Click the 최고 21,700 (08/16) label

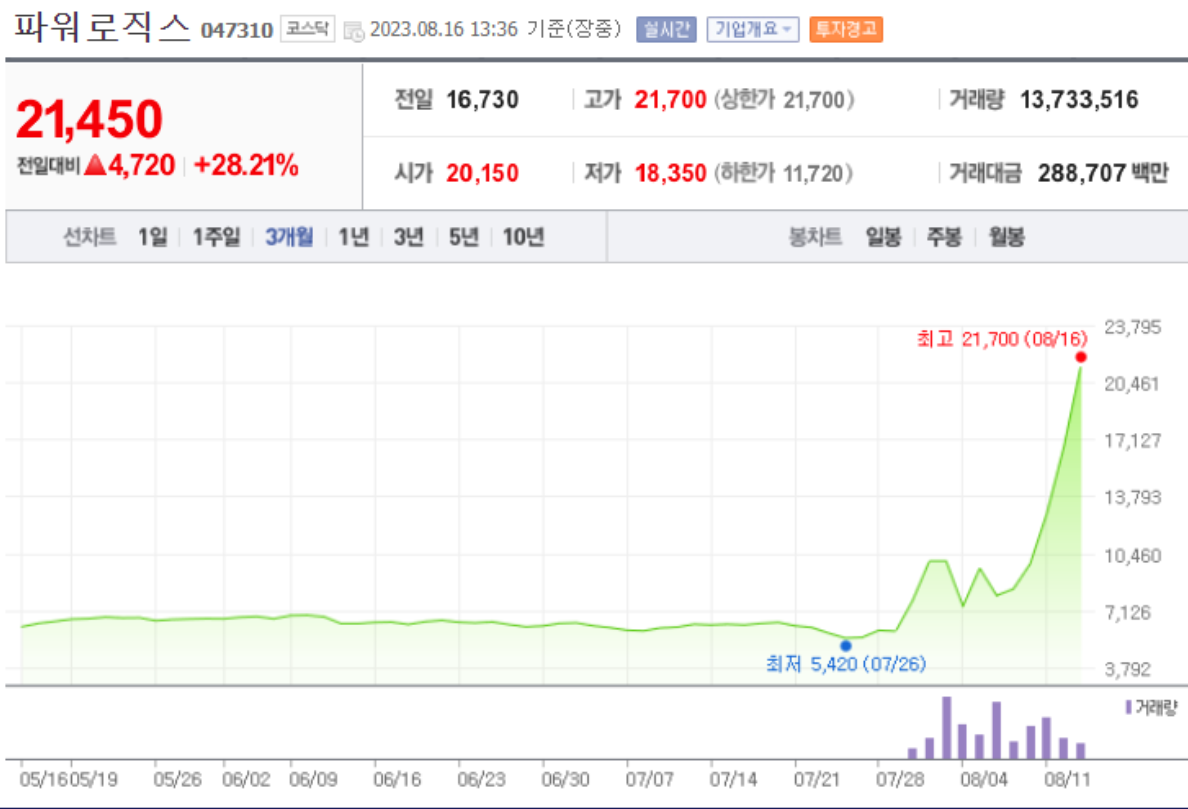[1002, 339]
